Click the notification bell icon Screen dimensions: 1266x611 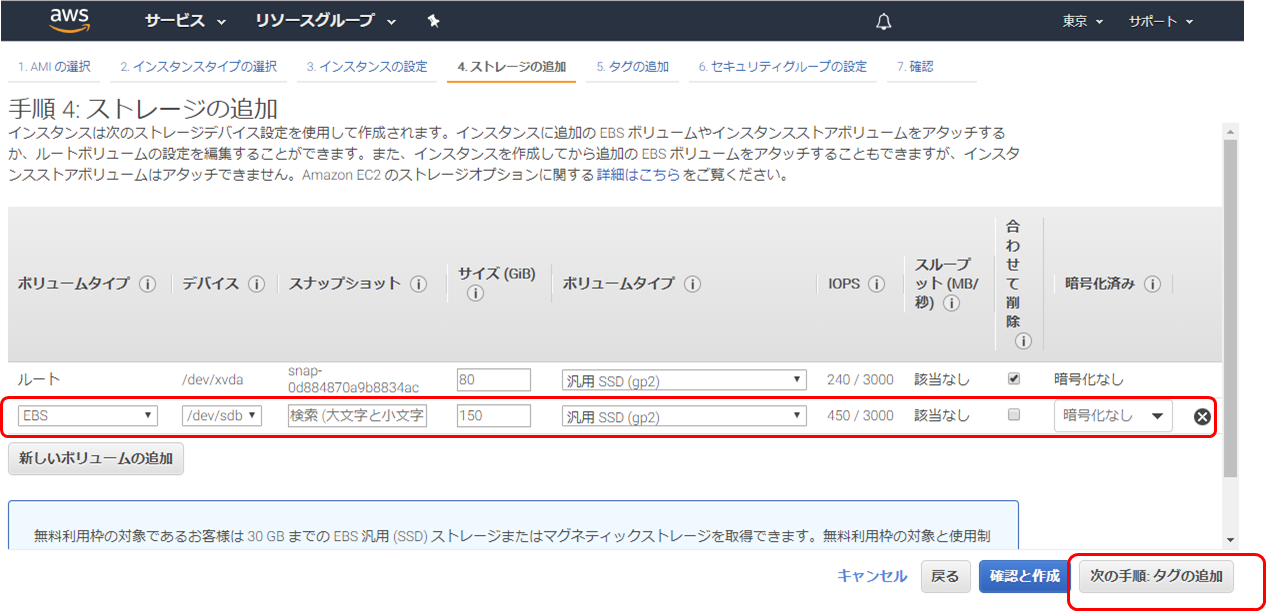(x=883, y=20)
